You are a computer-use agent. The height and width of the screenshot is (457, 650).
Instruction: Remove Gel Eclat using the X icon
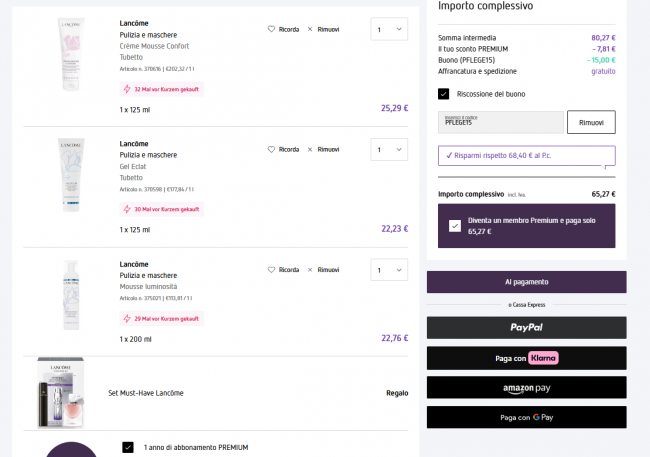310,149
